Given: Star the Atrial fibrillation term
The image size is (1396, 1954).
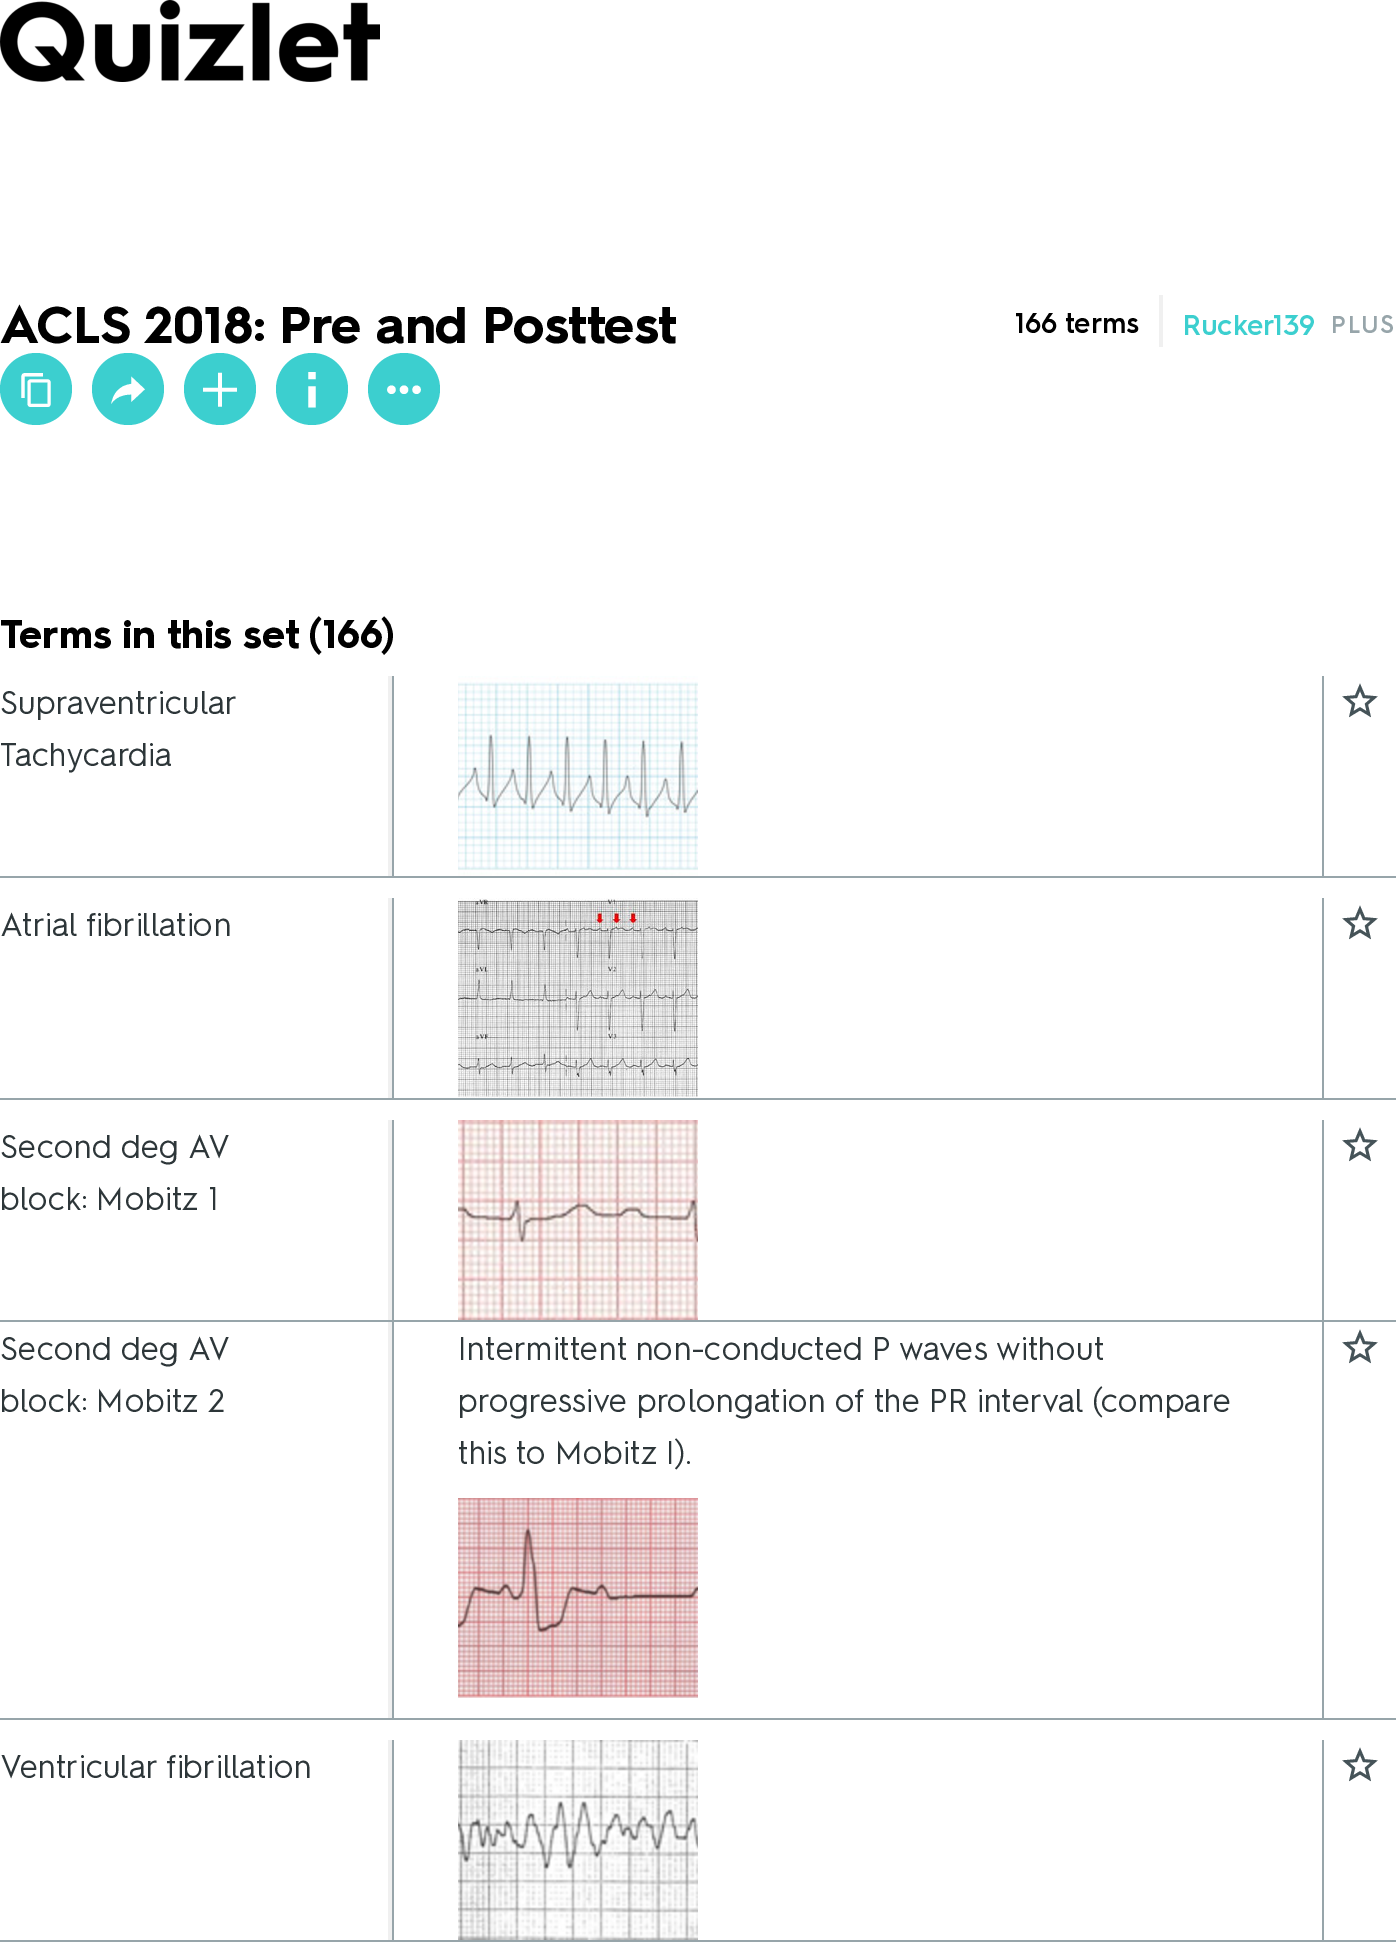Looking at the screenshot, I should [x=1359, y=925].
